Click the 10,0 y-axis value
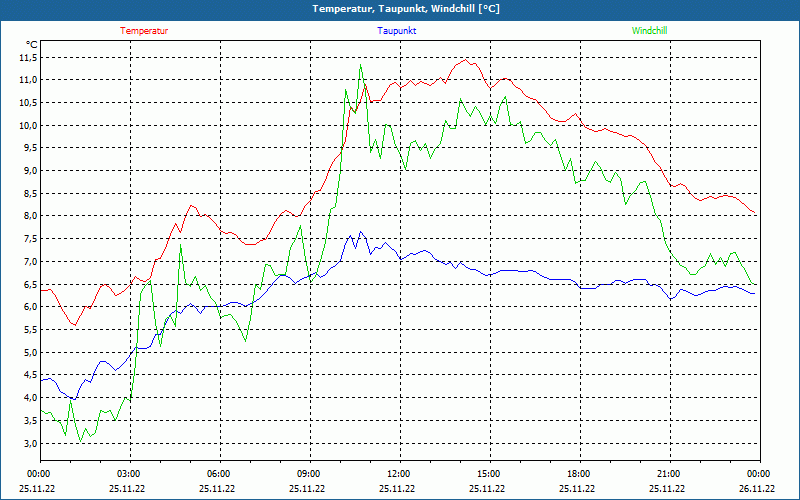 click(28, 126)
